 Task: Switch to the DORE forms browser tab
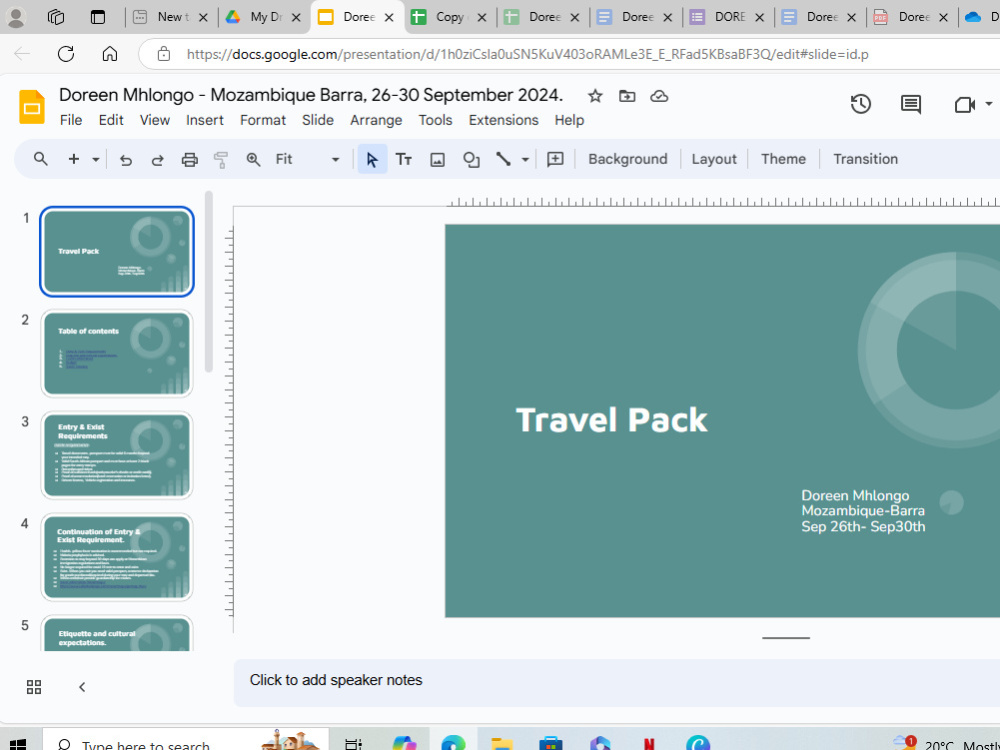pos(728,17)
